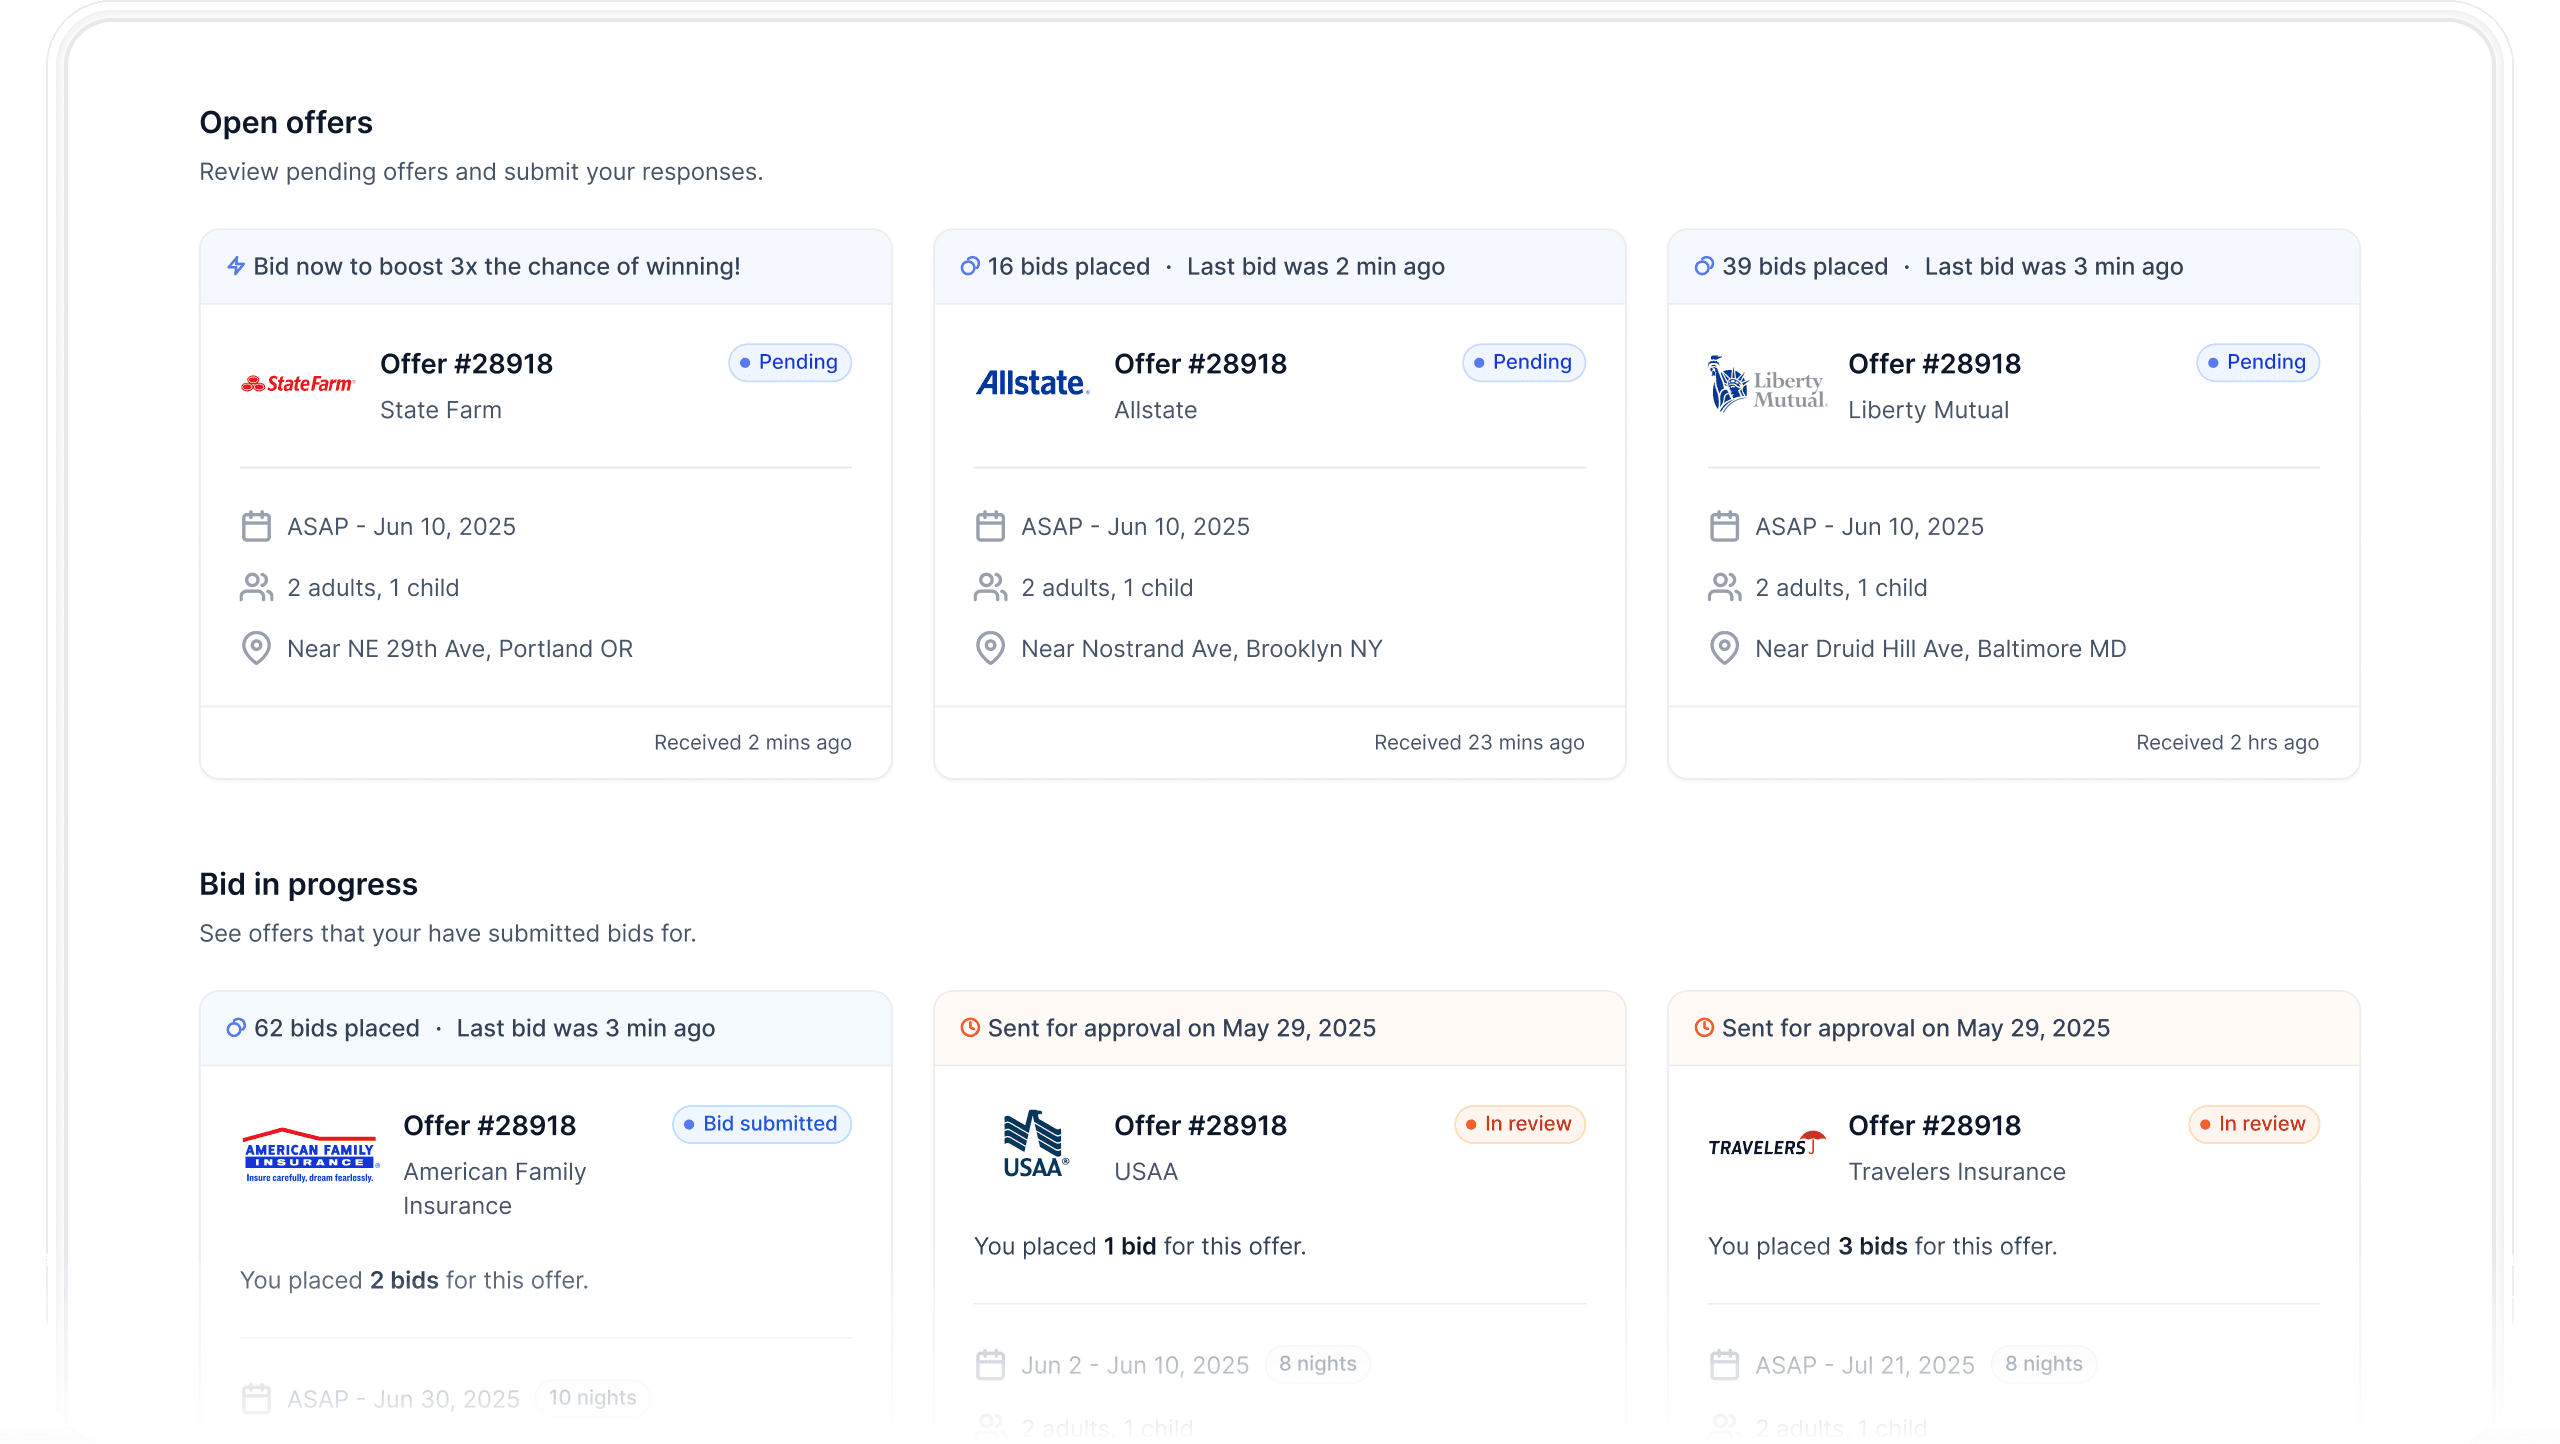The image size is (2560, 1444).
Task: Open the Open offers section header
Action: [286, 121]
